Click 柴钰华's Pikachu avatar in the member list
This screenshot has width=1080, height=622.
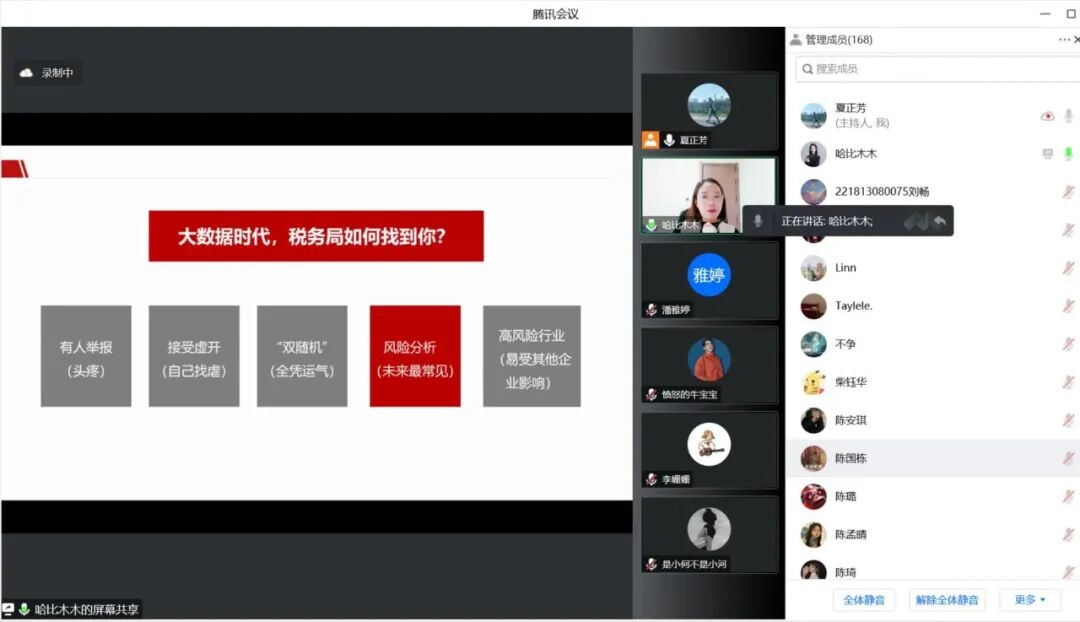tap(813, 381)
